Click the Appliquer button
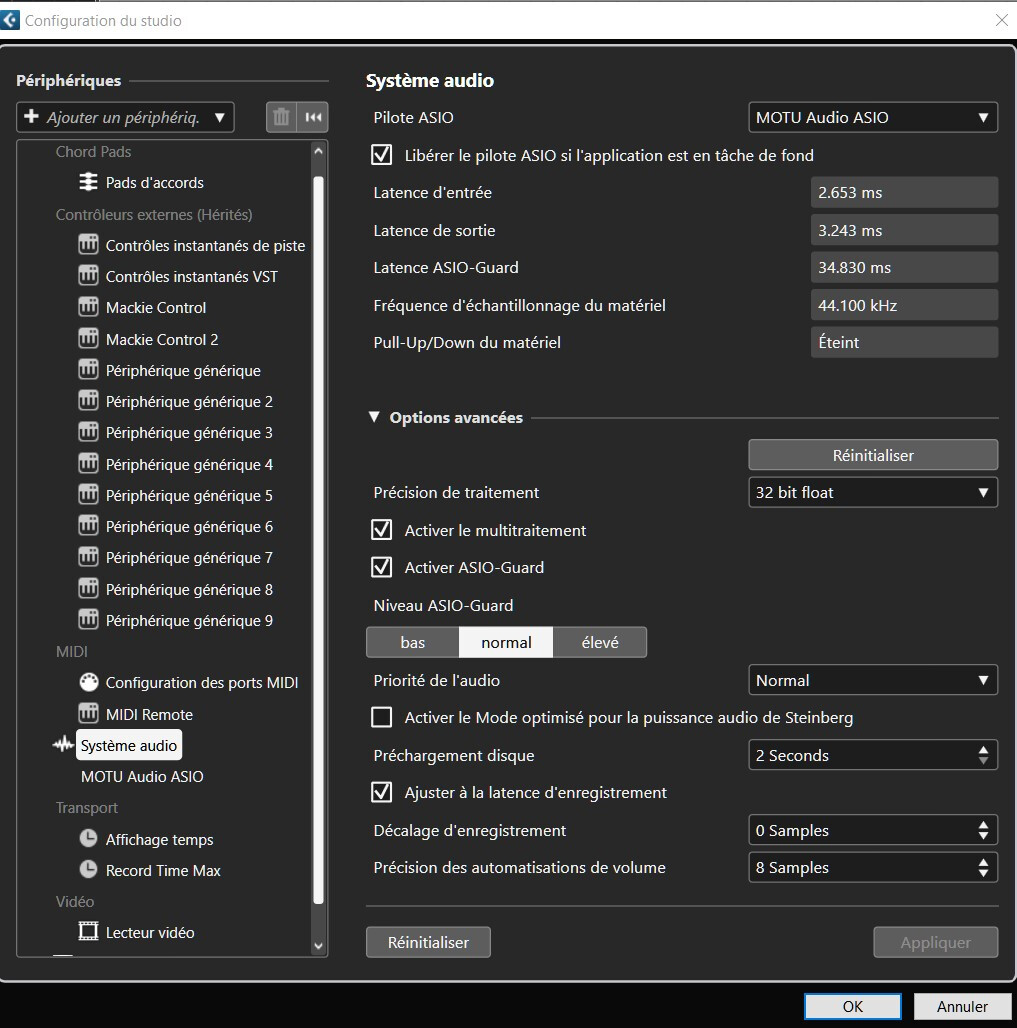Screen dimensions: 1017x1028 (936, 942)
